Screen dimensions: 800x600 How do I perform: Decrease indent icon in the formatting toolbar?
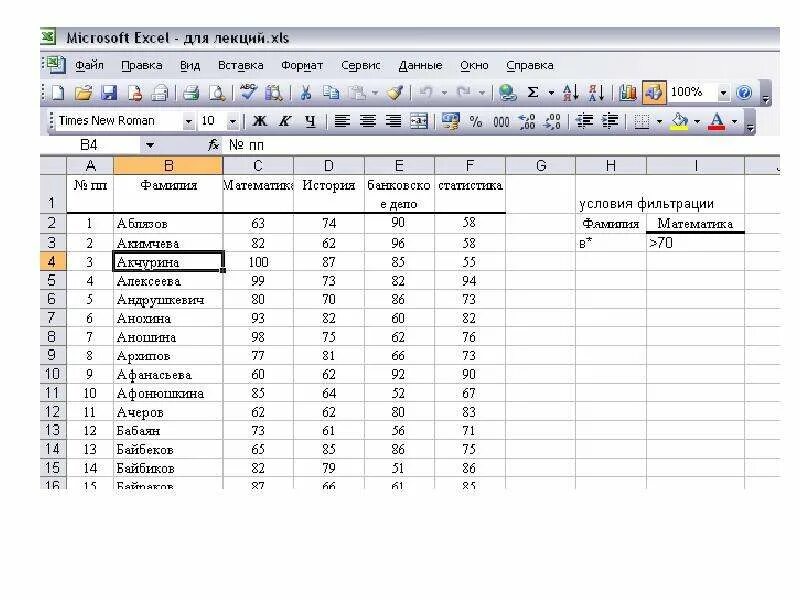584,121
